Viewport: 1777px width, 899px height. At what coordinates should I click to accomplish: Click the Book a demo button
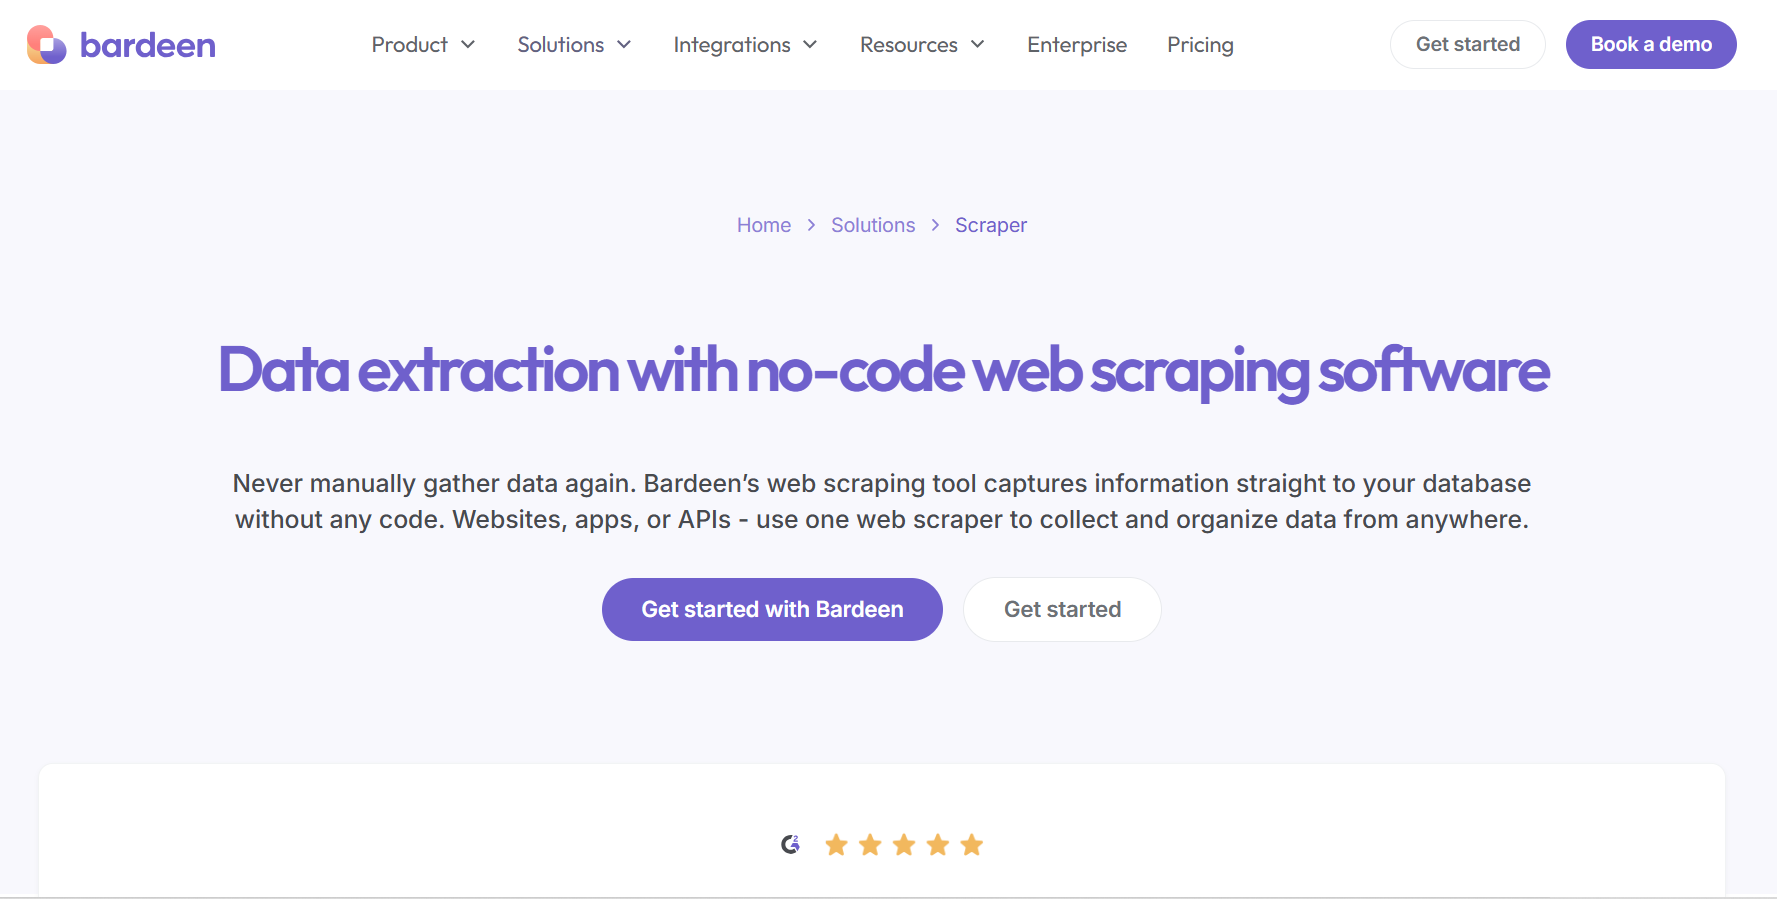click(x=1650, y=44)
